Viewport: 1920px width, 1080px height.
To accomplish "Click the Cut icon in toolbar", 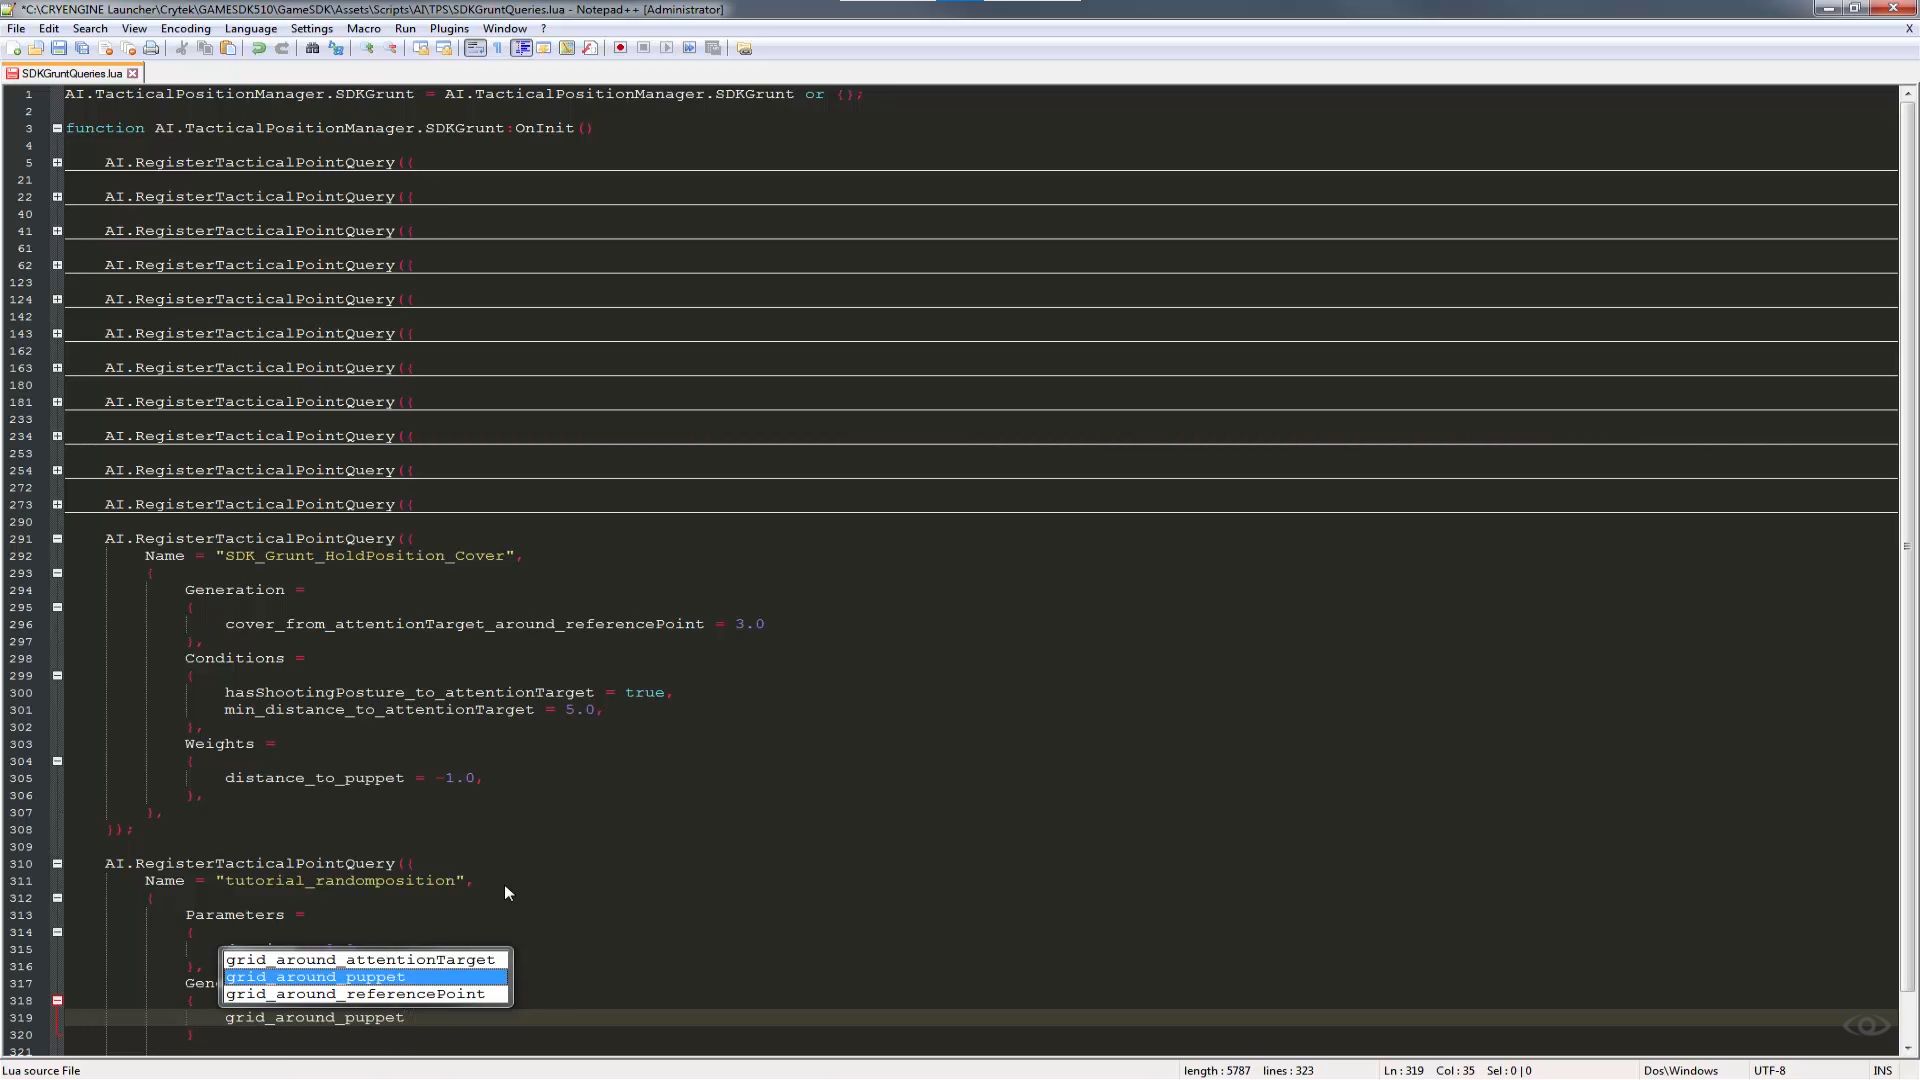I will point(182,48).
